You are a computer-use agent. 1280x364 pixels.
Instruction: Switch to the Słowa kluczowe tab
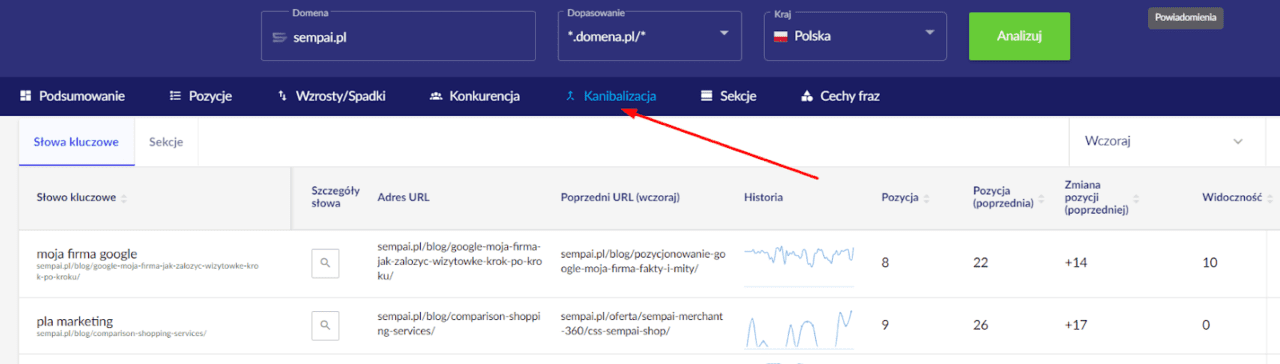76,142
